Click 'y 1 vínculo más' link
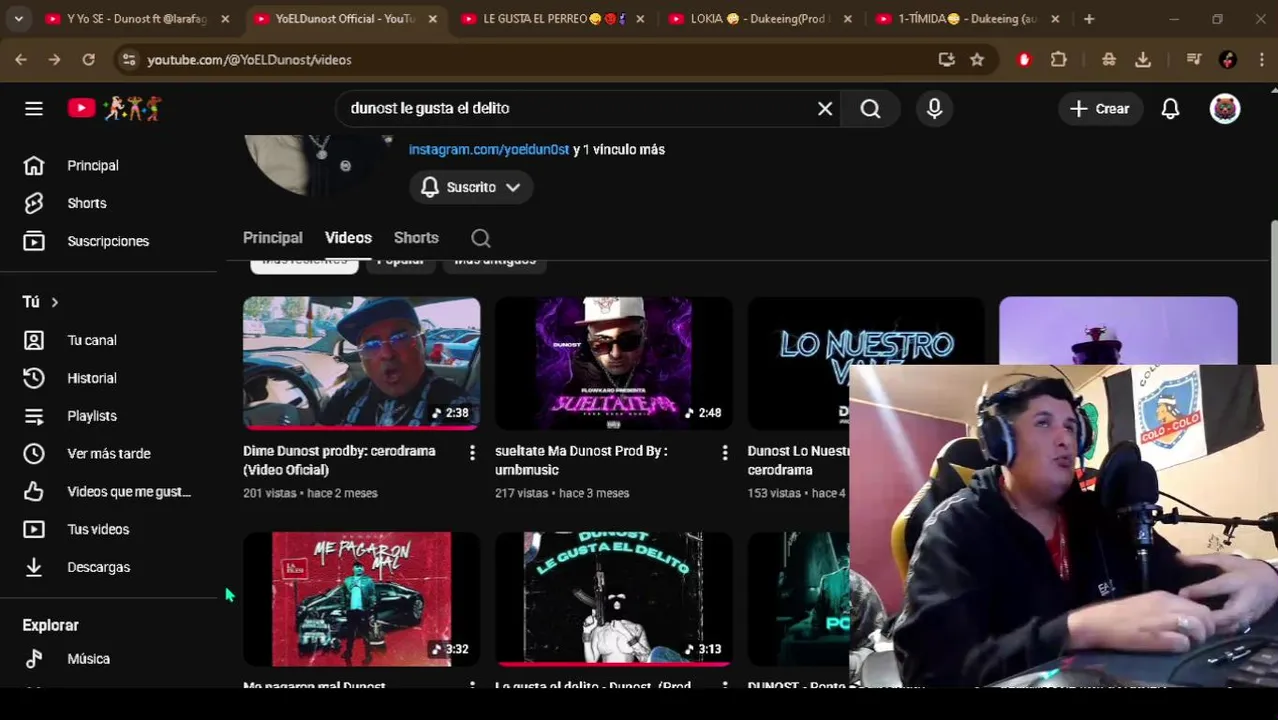 (619, 149)
